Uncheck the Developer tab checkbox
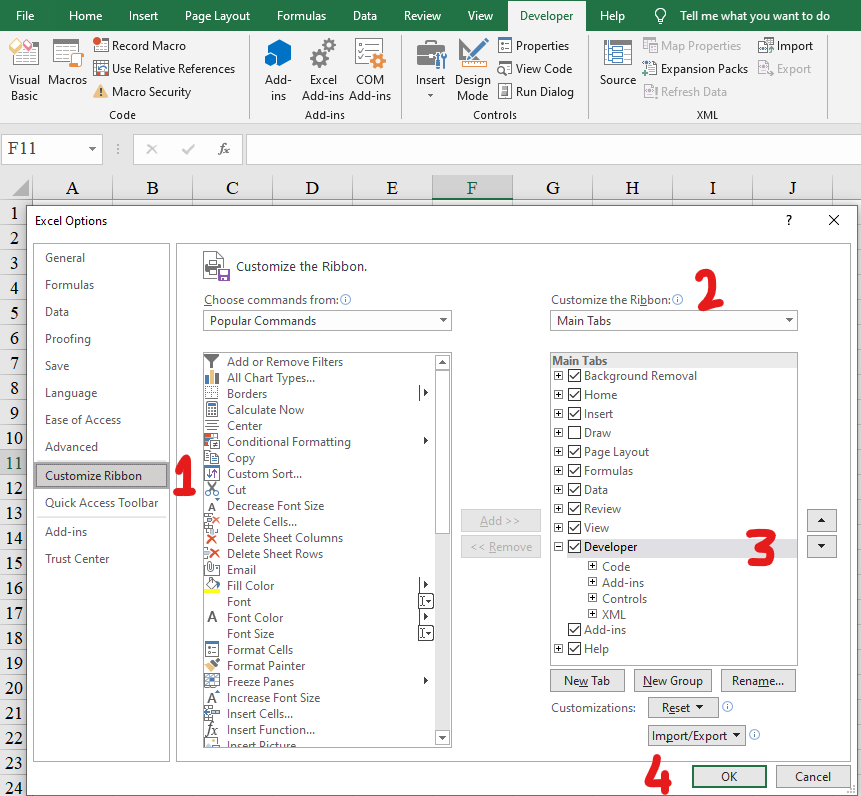The image size is (861, 796). click(574, 546)
